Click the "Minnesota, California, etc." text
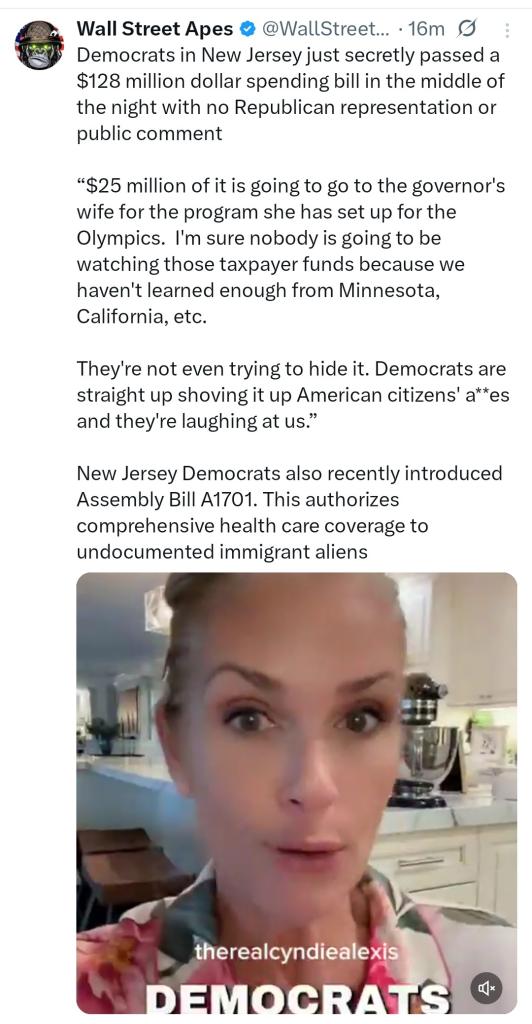Viewport: 532px width, 1024px height. coord(258,304)
